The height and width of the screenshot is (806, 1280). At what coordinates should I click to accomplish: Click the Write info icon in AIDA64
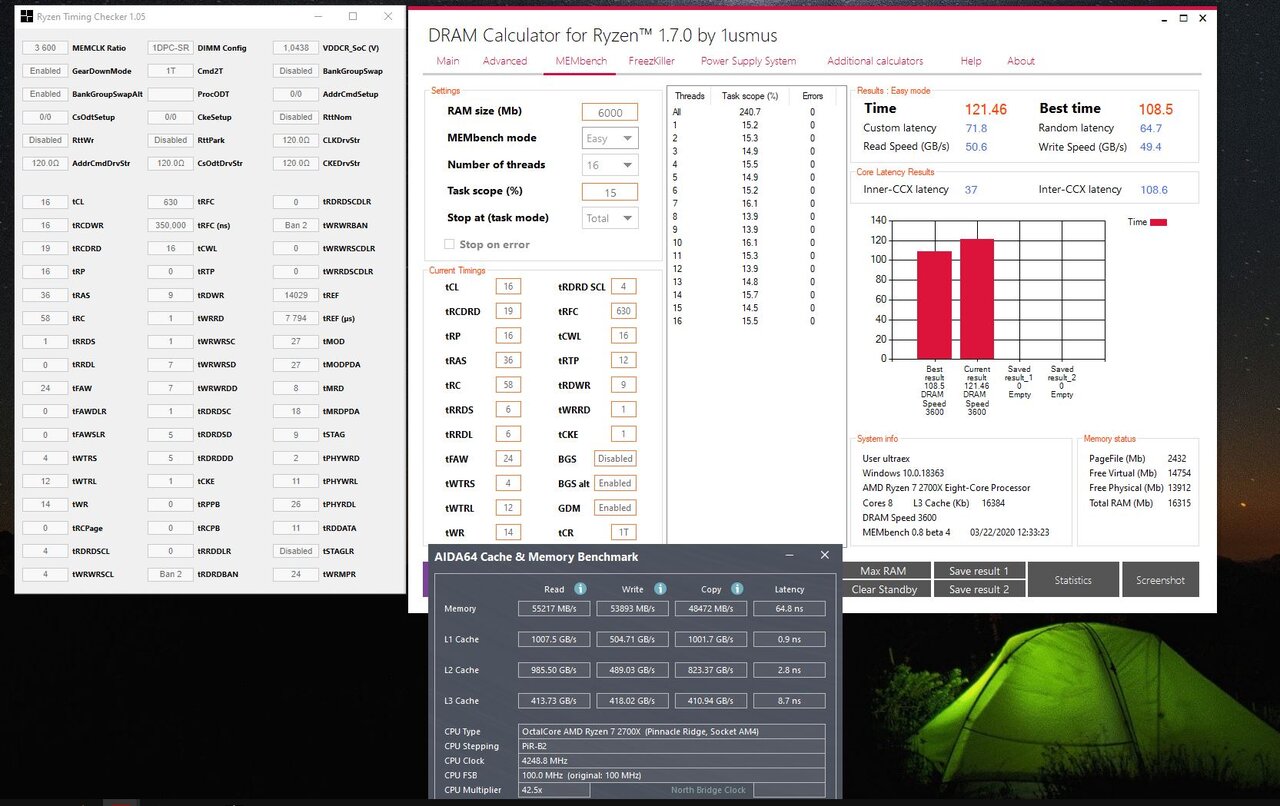(x=660, y=589)
